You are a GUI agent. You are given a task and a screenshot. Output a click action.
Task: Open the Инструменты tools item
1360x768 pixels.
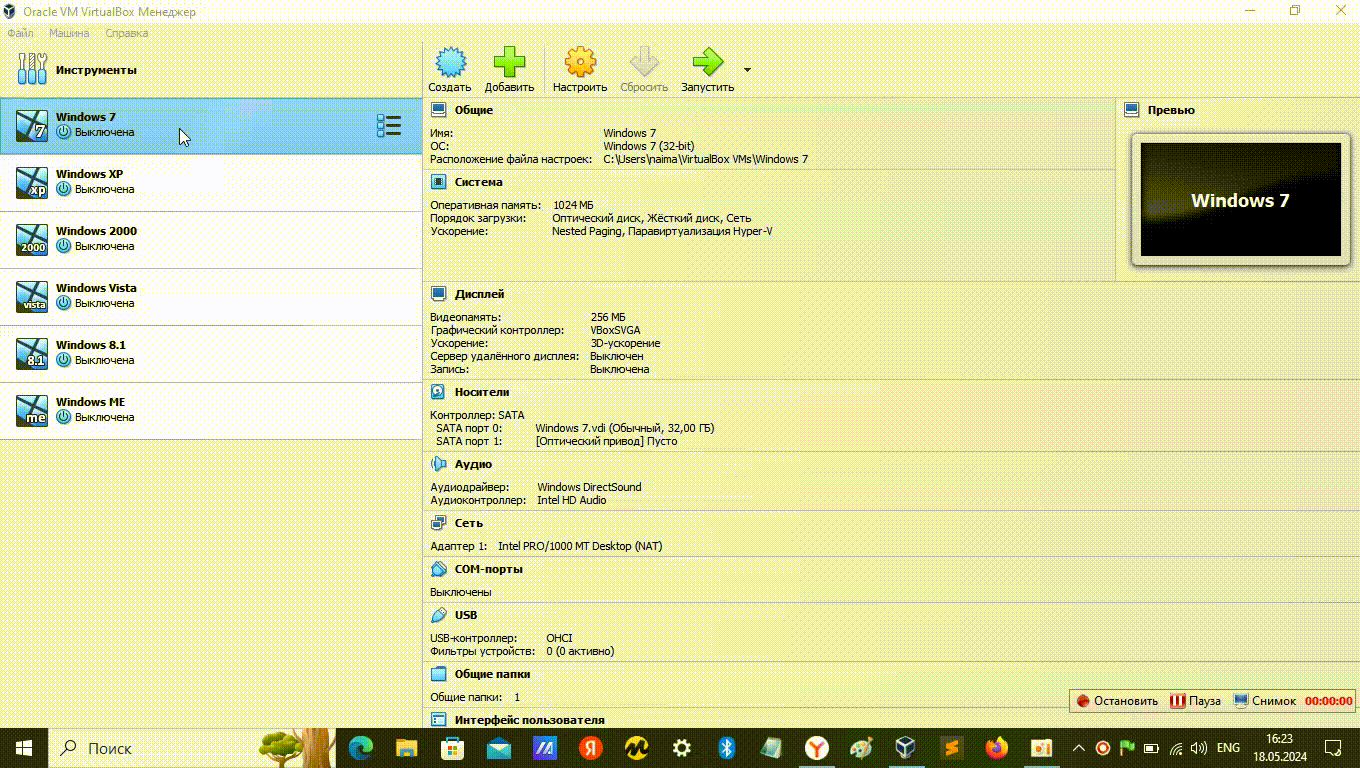(x=211, y=70)
